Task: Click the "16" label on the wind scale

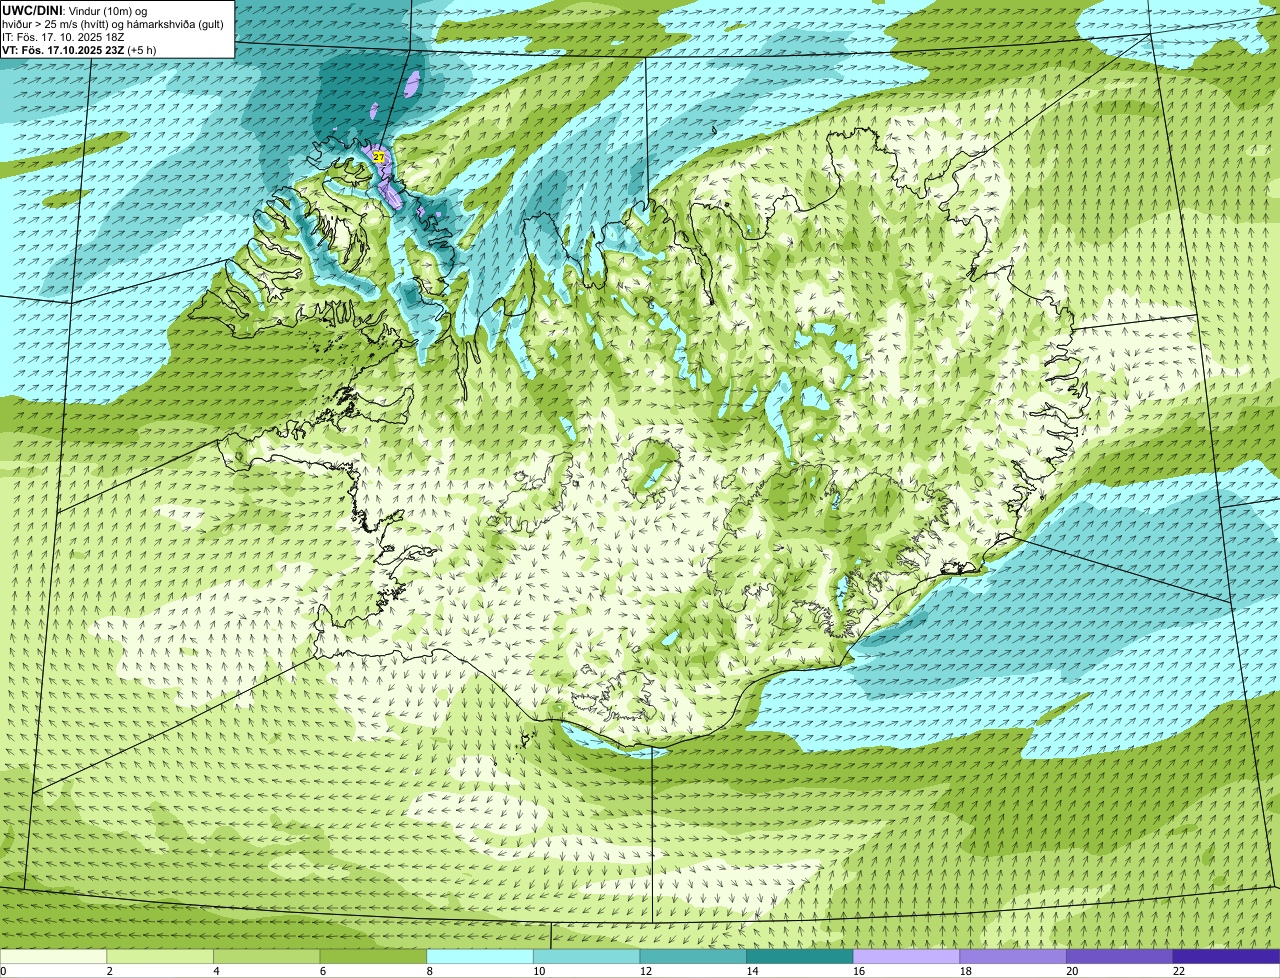Action: [x=859, y=971]
